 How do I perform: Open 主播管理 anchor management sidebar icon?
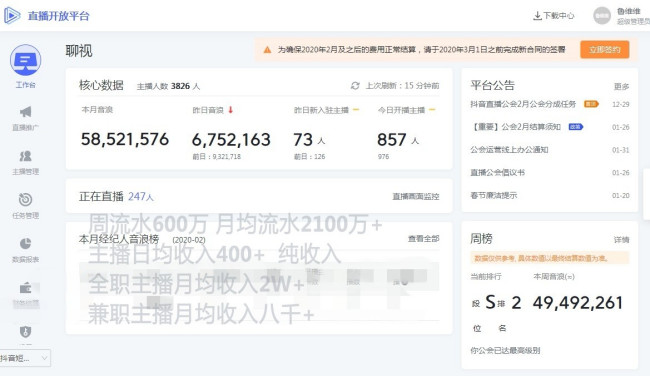coord(26,156)
